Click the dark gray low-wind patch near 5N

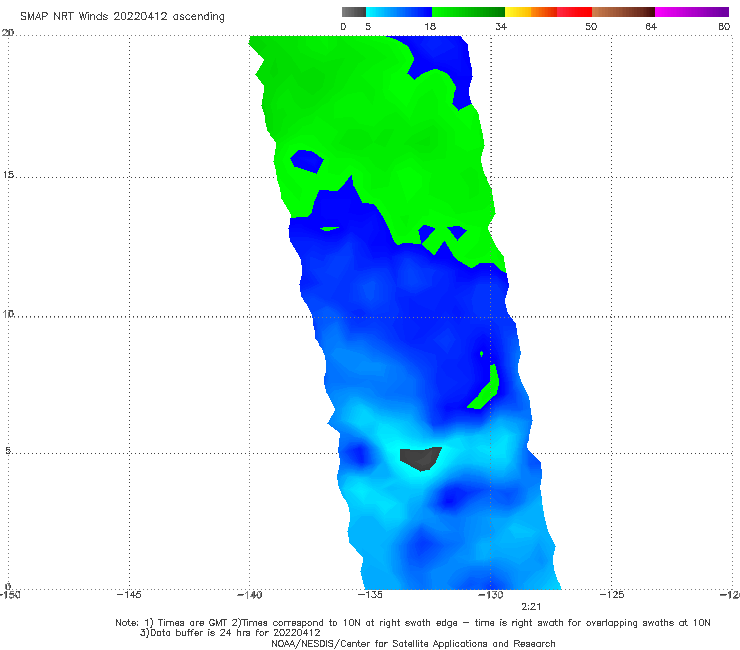(x=420, y=458)
